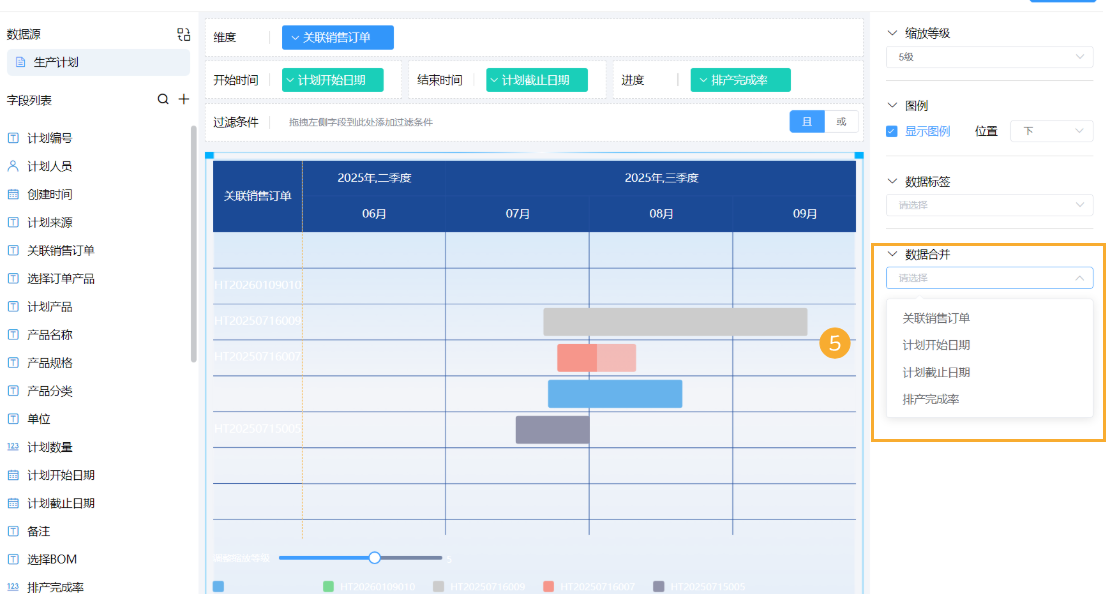Choose 排产完成率 from merge options
This screenshot has height=594, width=1106.
(930, 399)
